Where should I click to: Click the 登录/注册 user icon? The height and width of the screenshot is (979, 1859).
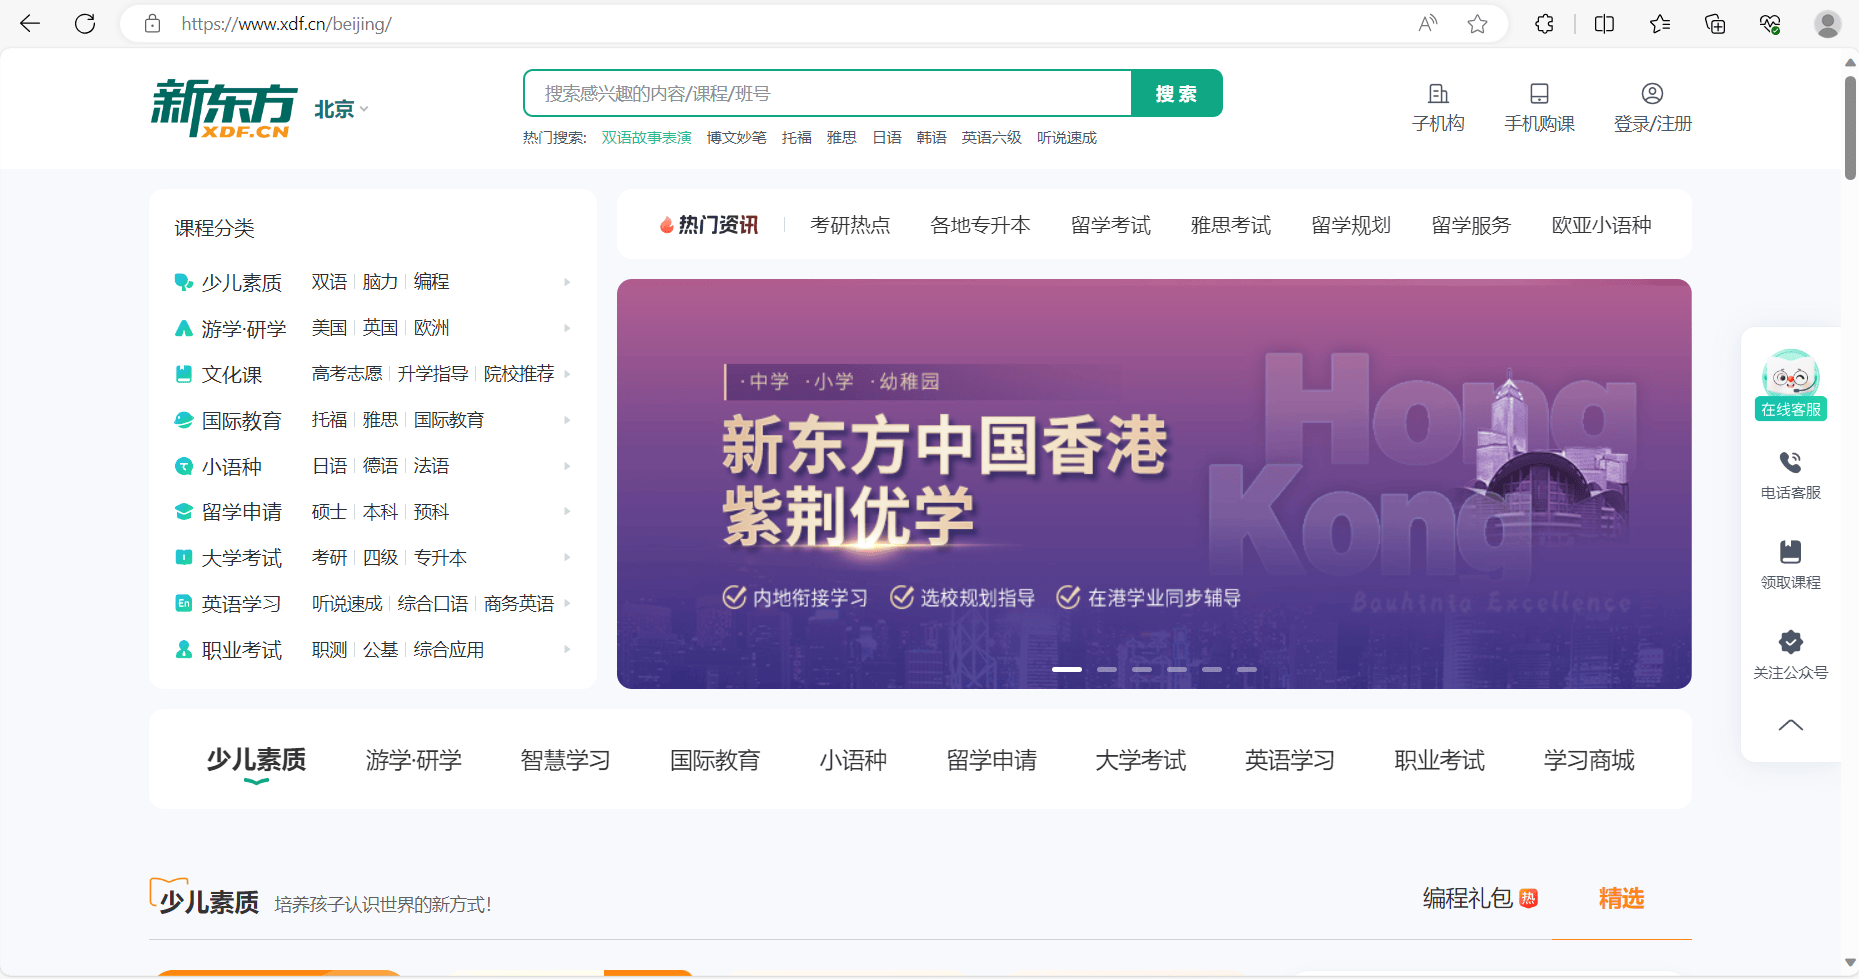pyautogui.click(x=1652, y=94)
